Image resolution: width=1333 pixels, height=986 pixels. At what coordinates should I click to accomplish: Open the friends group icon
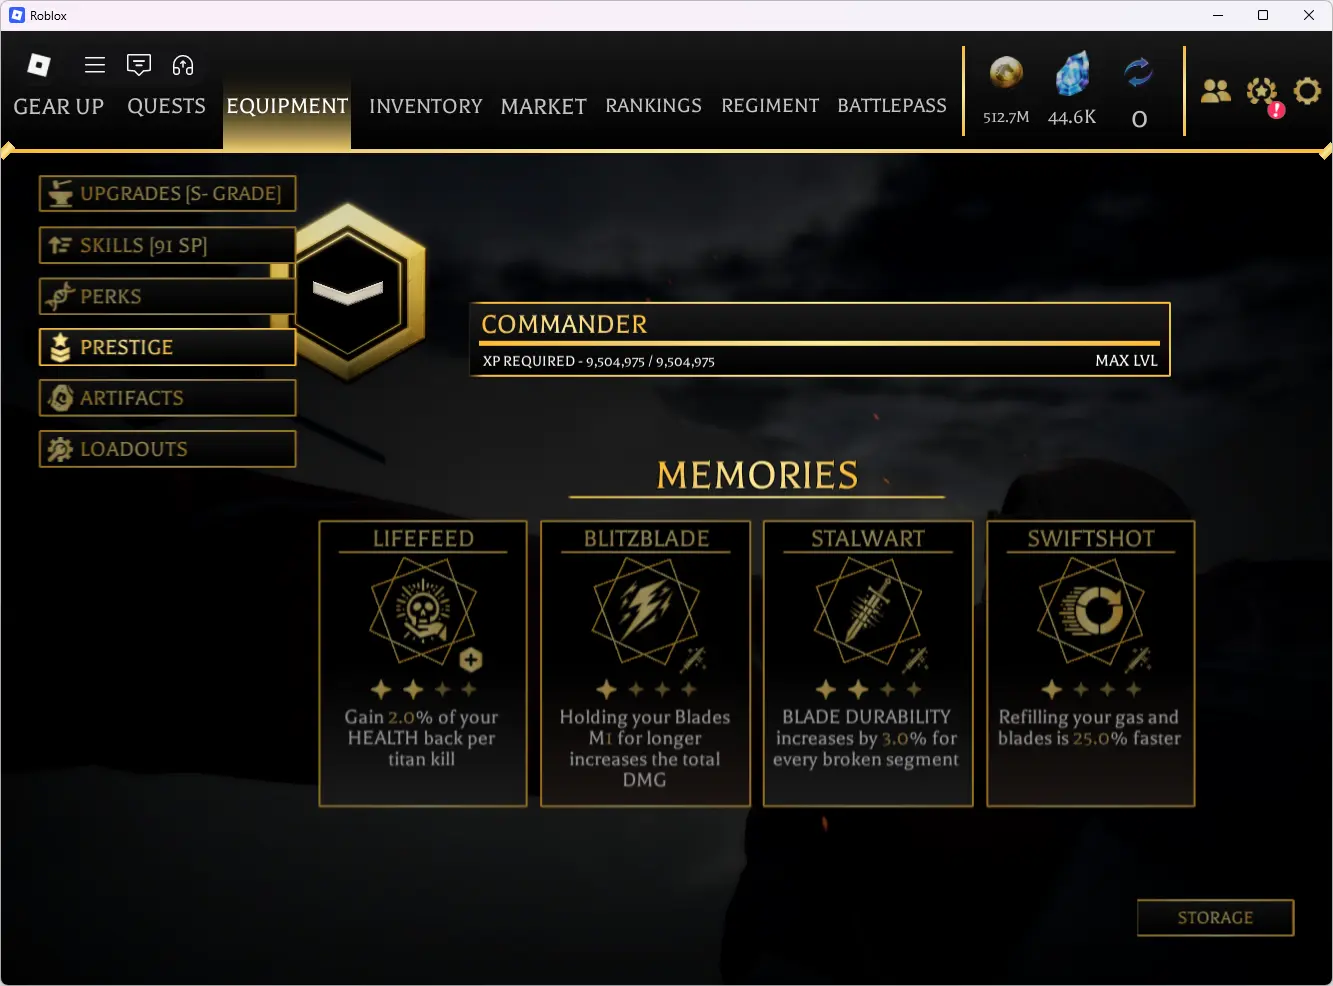[1216, 92]
